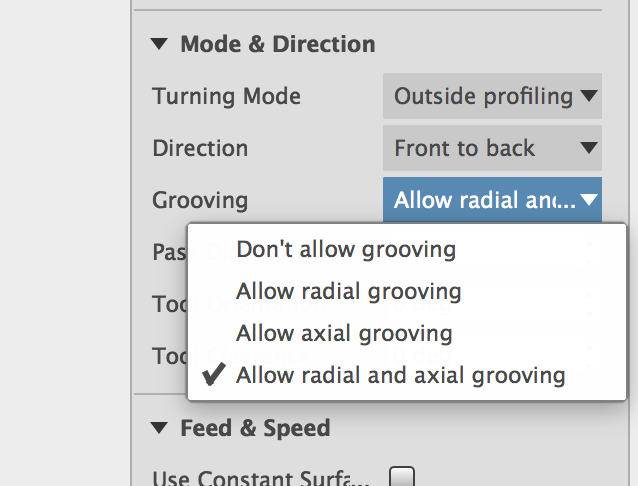Click the Turning Mode dropdown arrow

click(588, 96)
